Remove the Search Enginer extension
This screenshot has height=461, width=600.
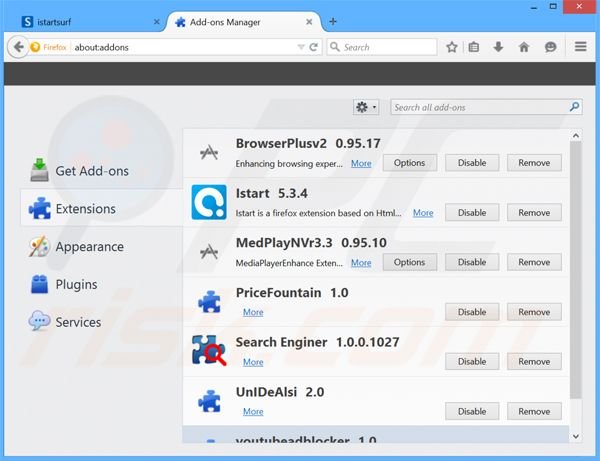pos(534,362)
